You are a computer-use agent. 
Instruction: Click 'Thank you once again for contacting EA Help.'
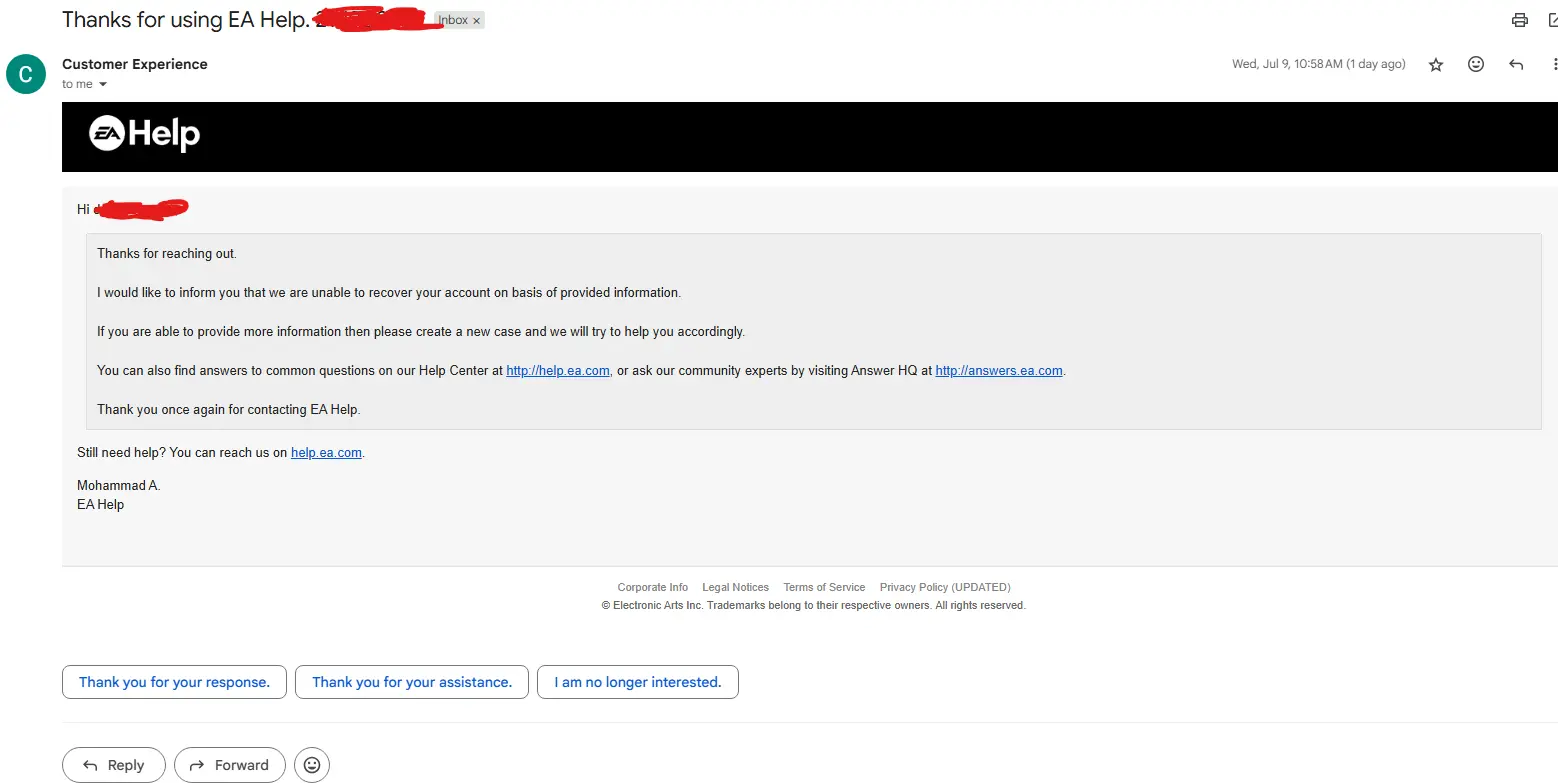[x=228, y=410]
